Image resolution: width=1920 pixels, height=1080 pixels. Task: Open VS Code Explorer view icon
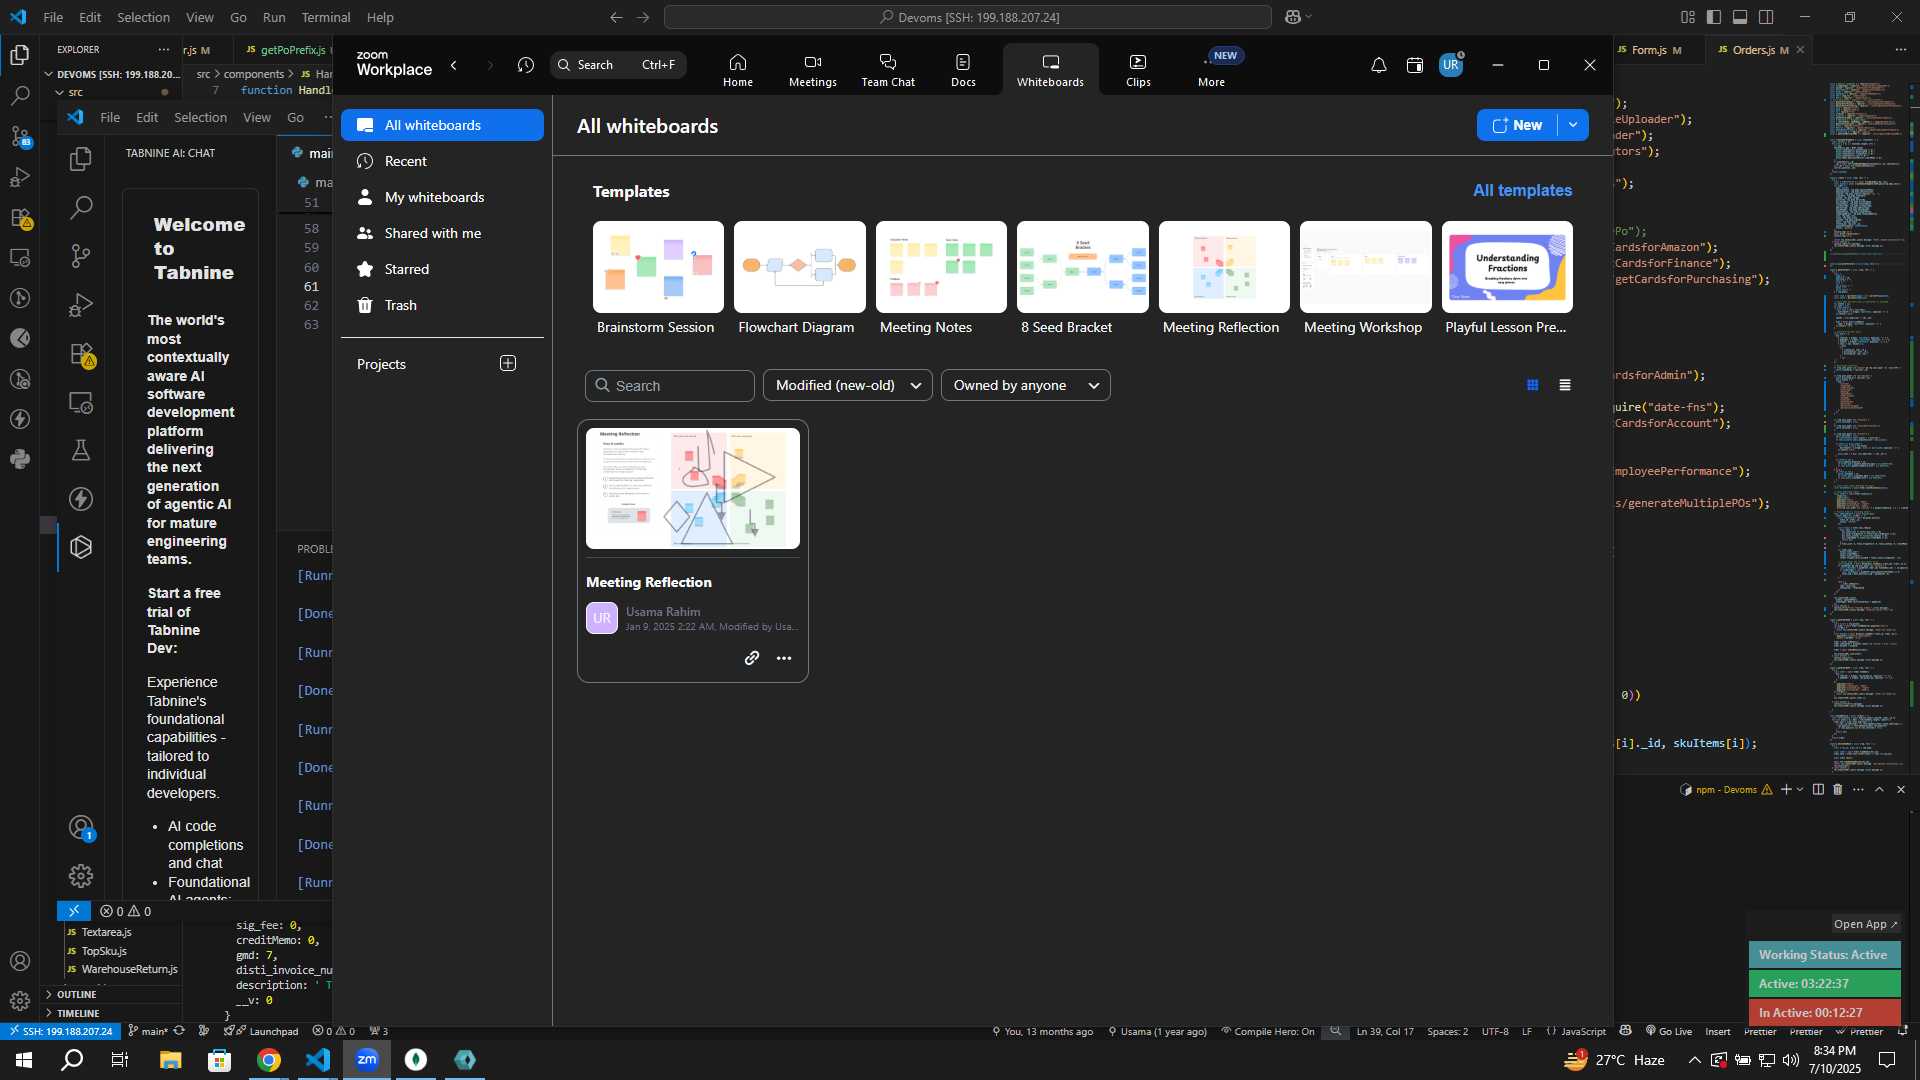[19, 55]
